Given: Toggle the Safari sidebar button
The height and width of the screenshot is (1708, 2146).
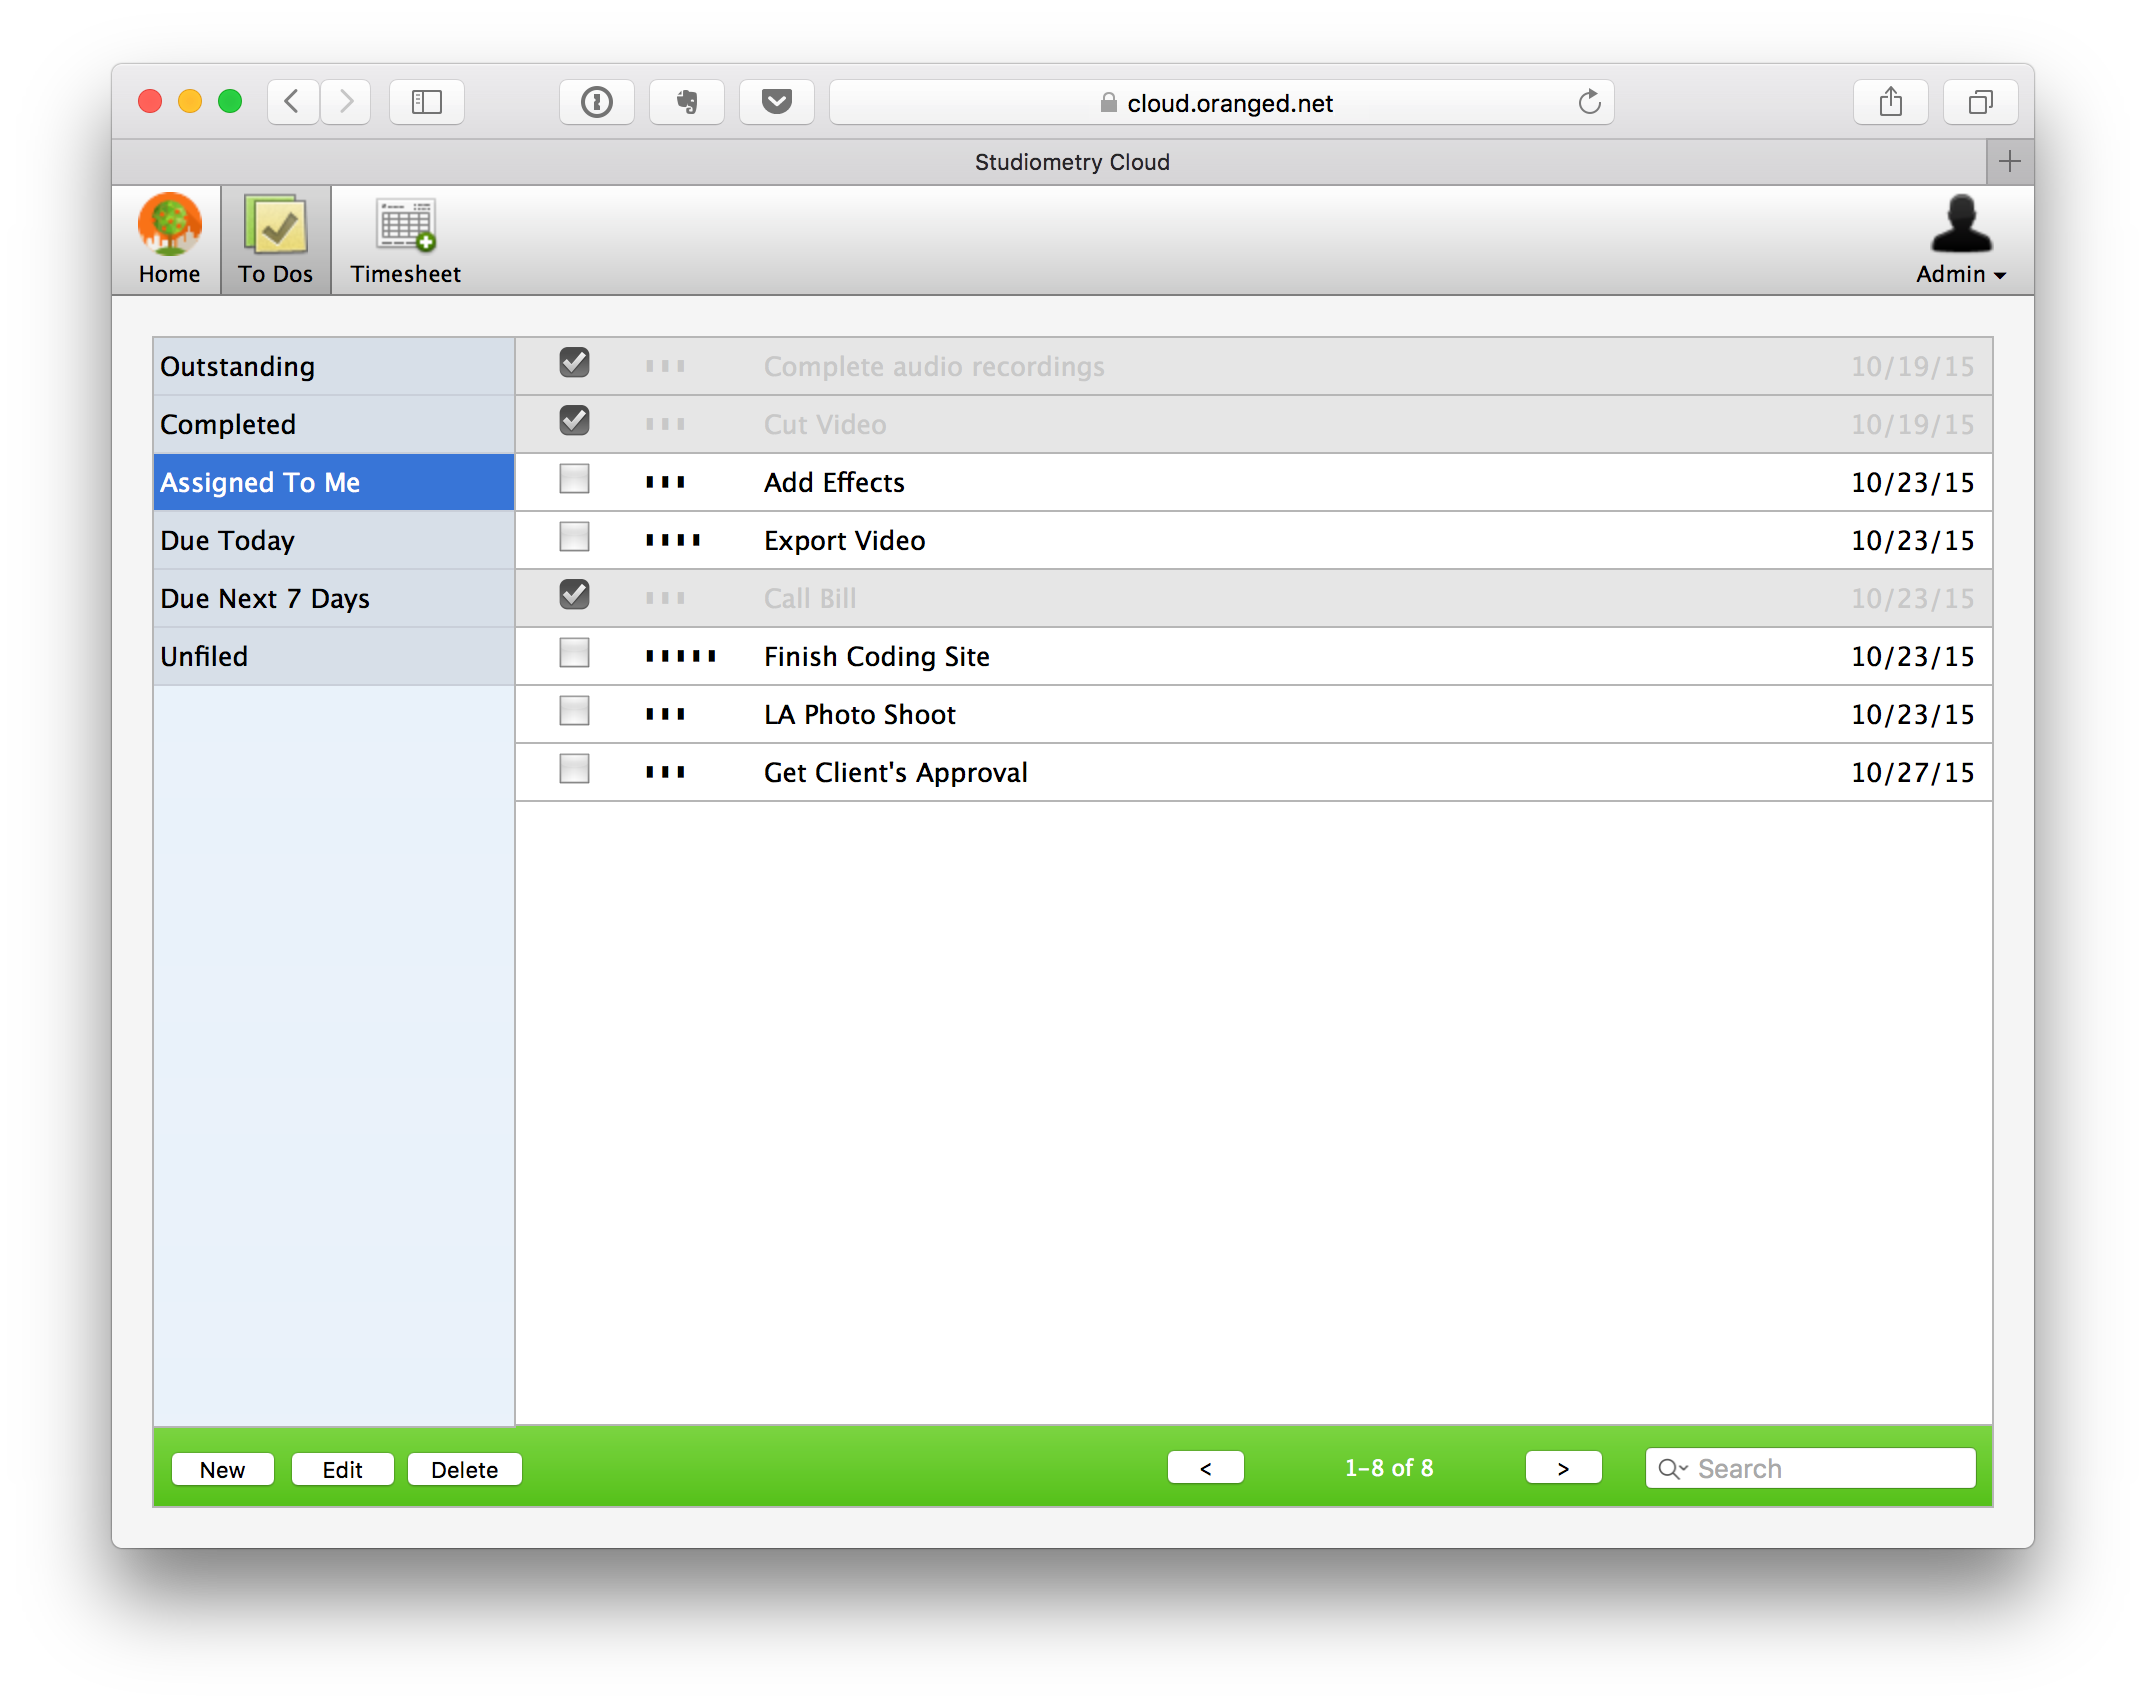Looking at the screenshot, I should click(x=427, y=102).
